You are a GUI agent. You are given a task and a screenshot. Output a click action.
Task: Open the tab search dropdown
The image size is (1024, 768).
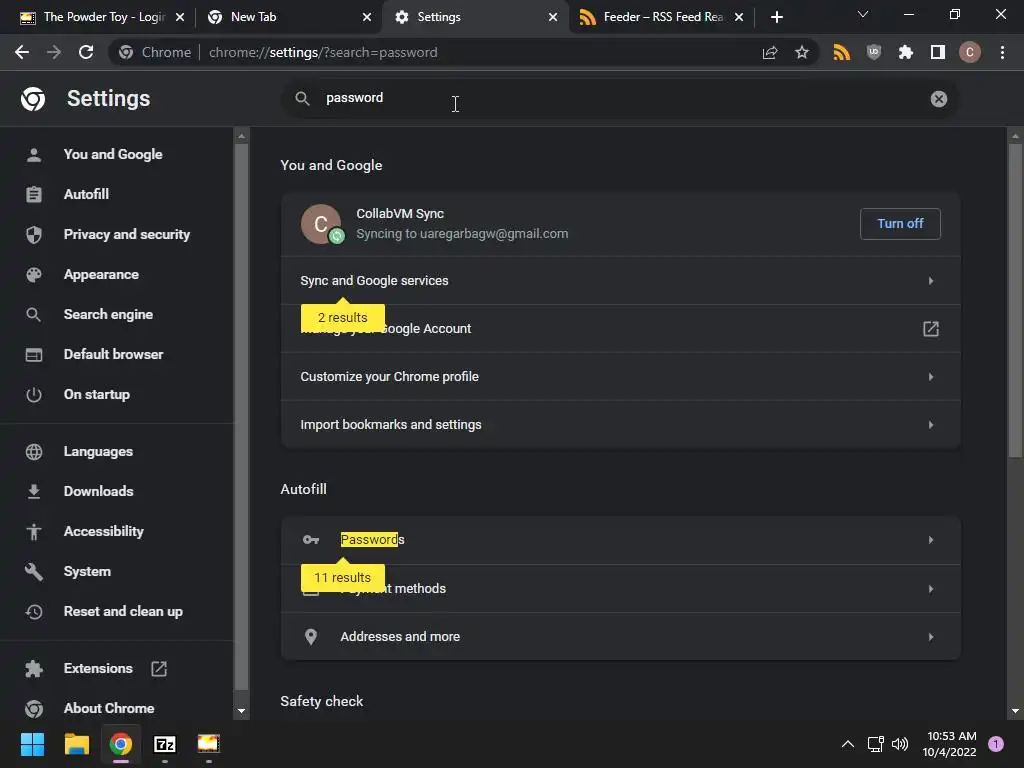point(863,14)
